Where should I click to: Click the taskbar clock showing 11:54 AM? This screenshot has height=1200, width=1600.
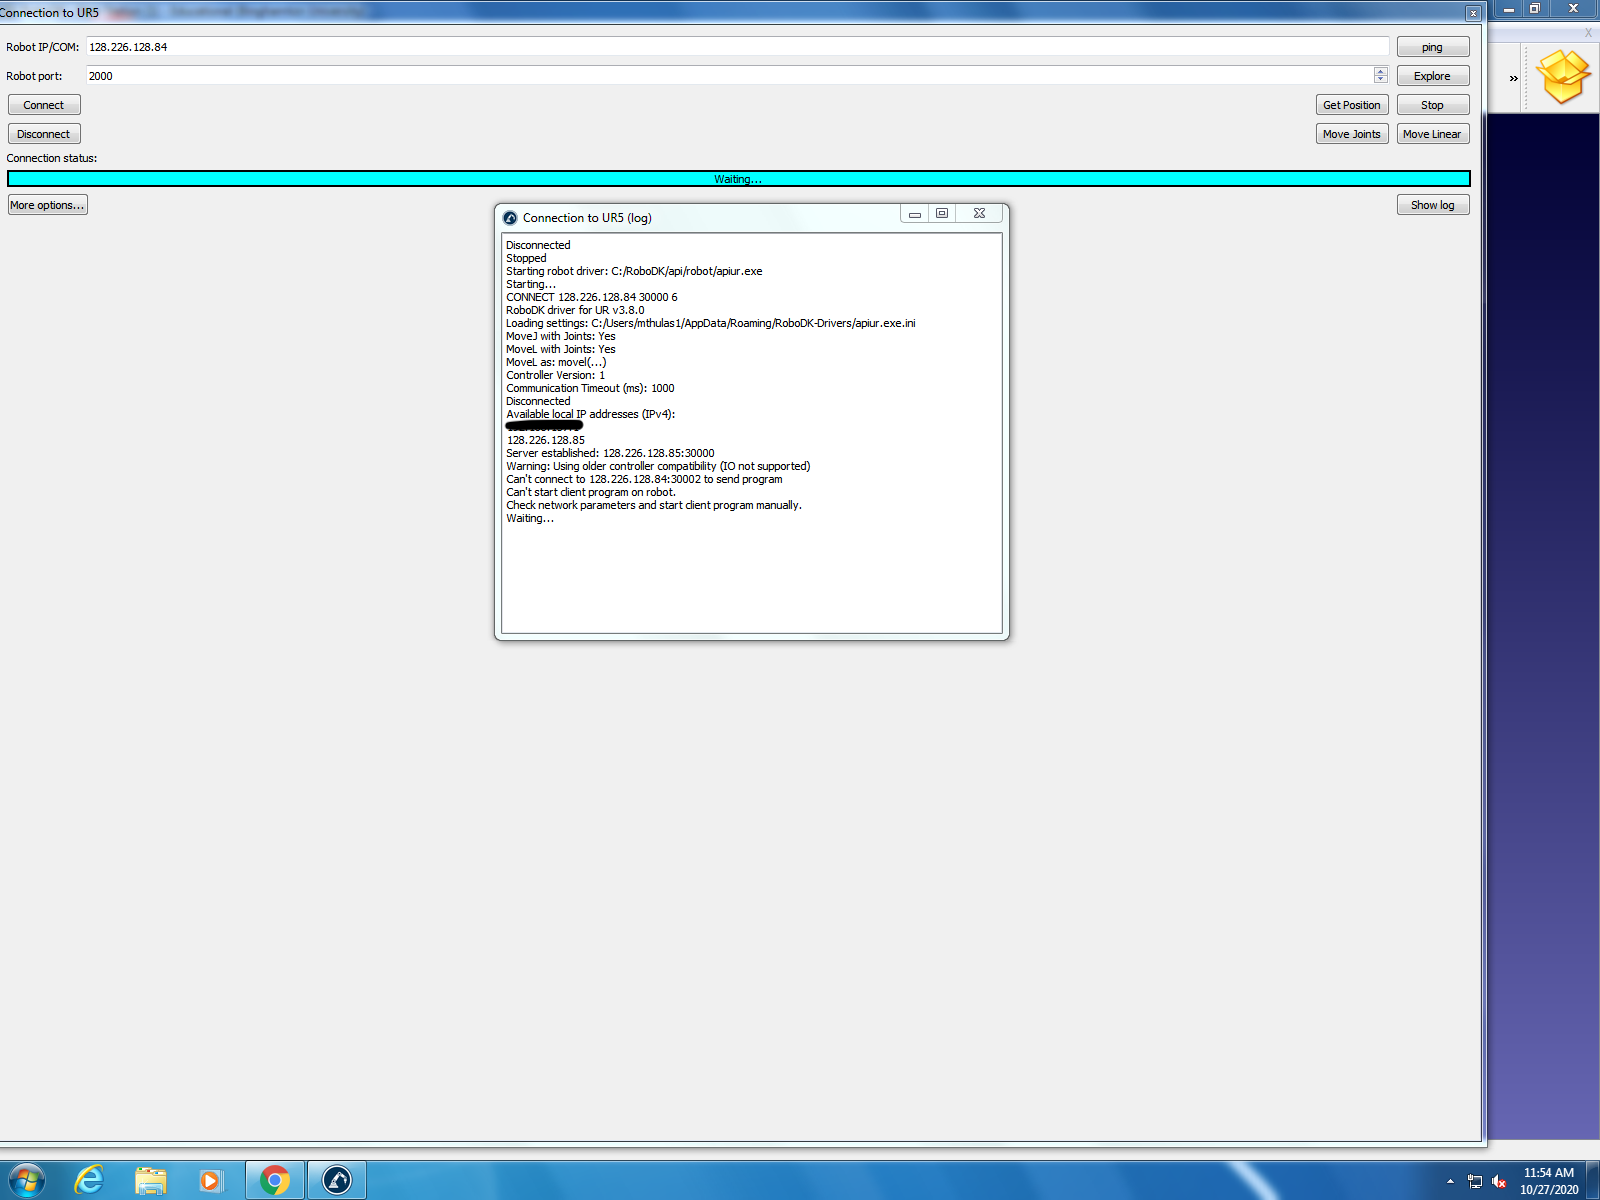point(1549,1181)
